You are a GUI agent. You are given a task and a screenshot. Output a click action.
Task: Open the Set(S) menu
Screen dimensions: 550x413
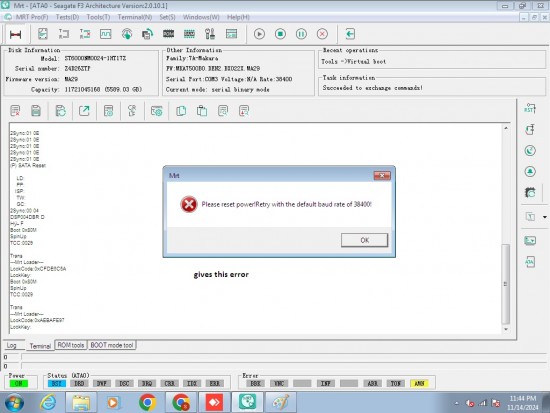(167, 17)
